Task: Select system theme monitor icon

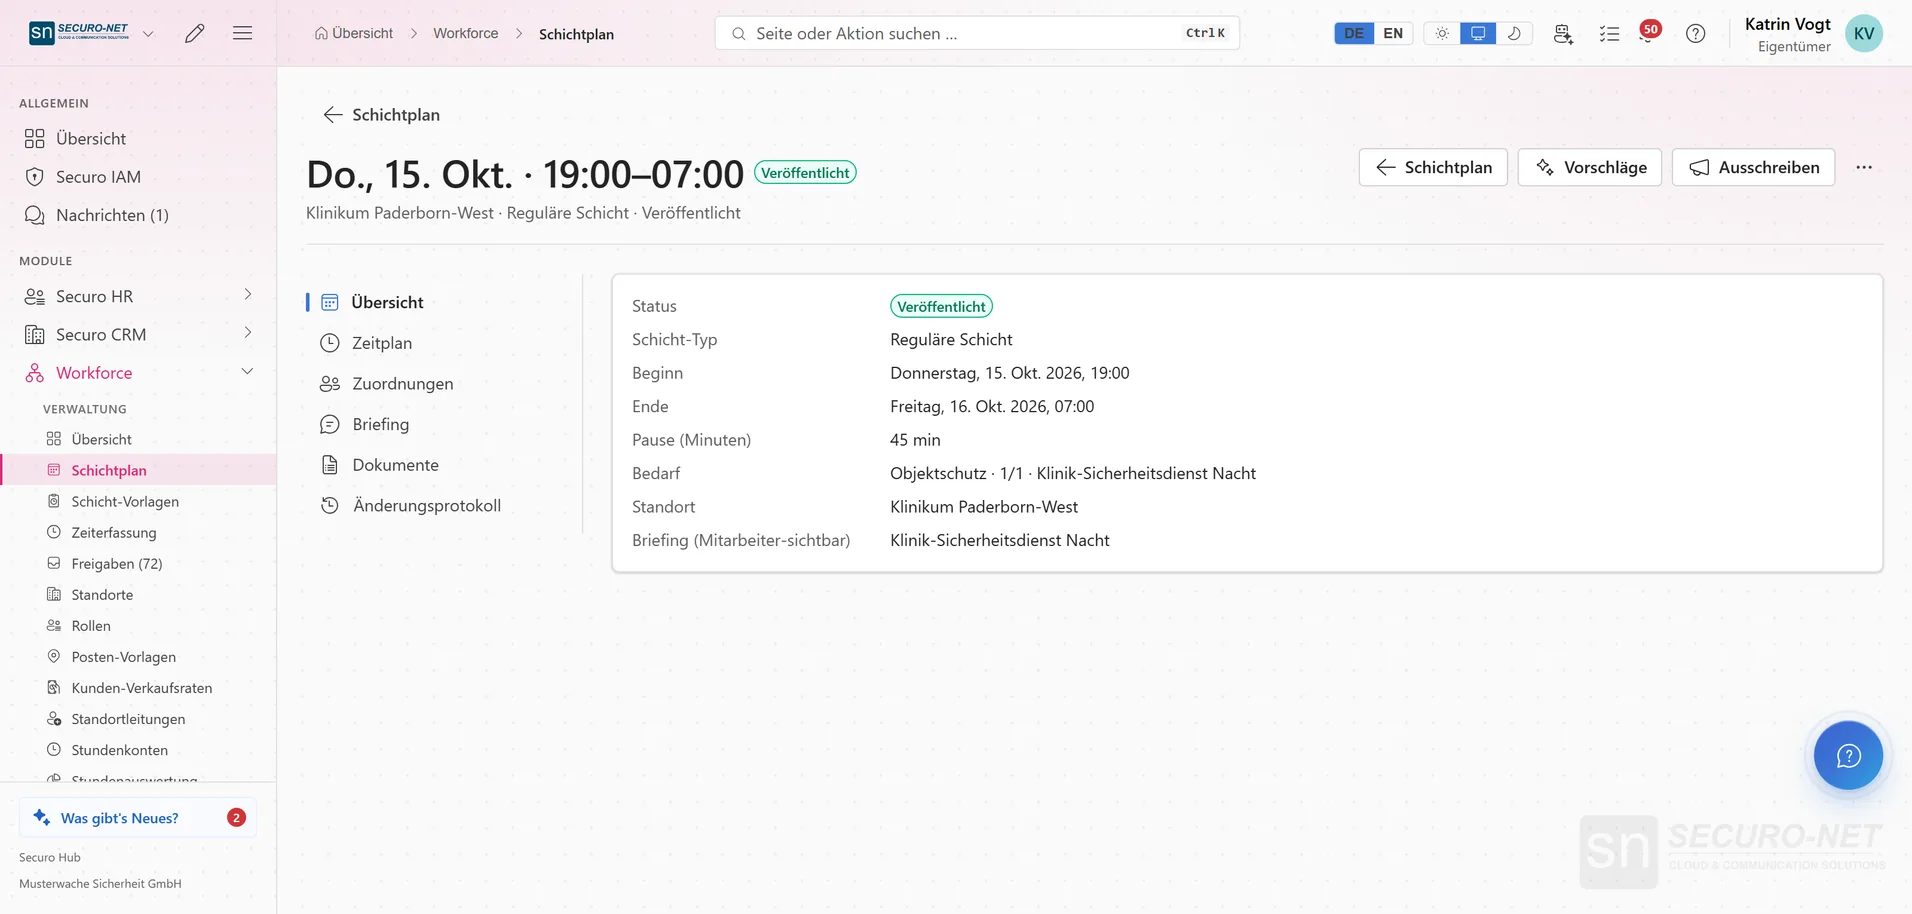Action: 1478,33
